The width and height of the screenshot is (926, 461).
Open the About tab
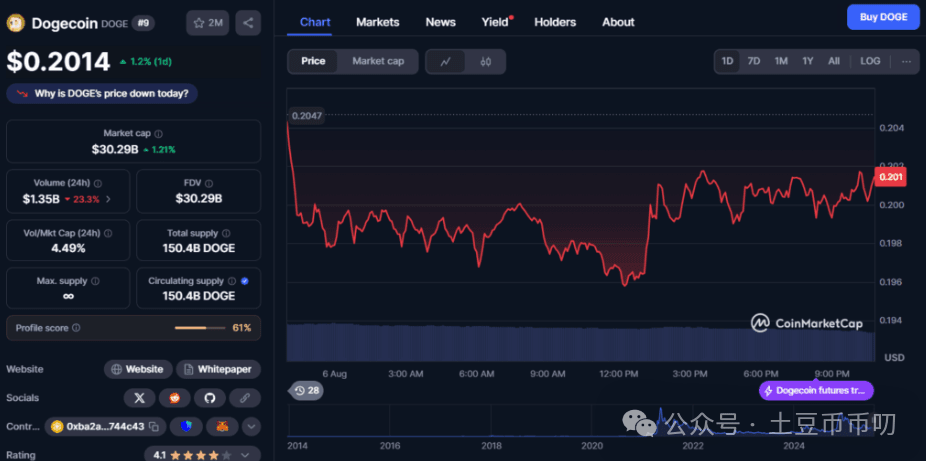click(618, 22)
